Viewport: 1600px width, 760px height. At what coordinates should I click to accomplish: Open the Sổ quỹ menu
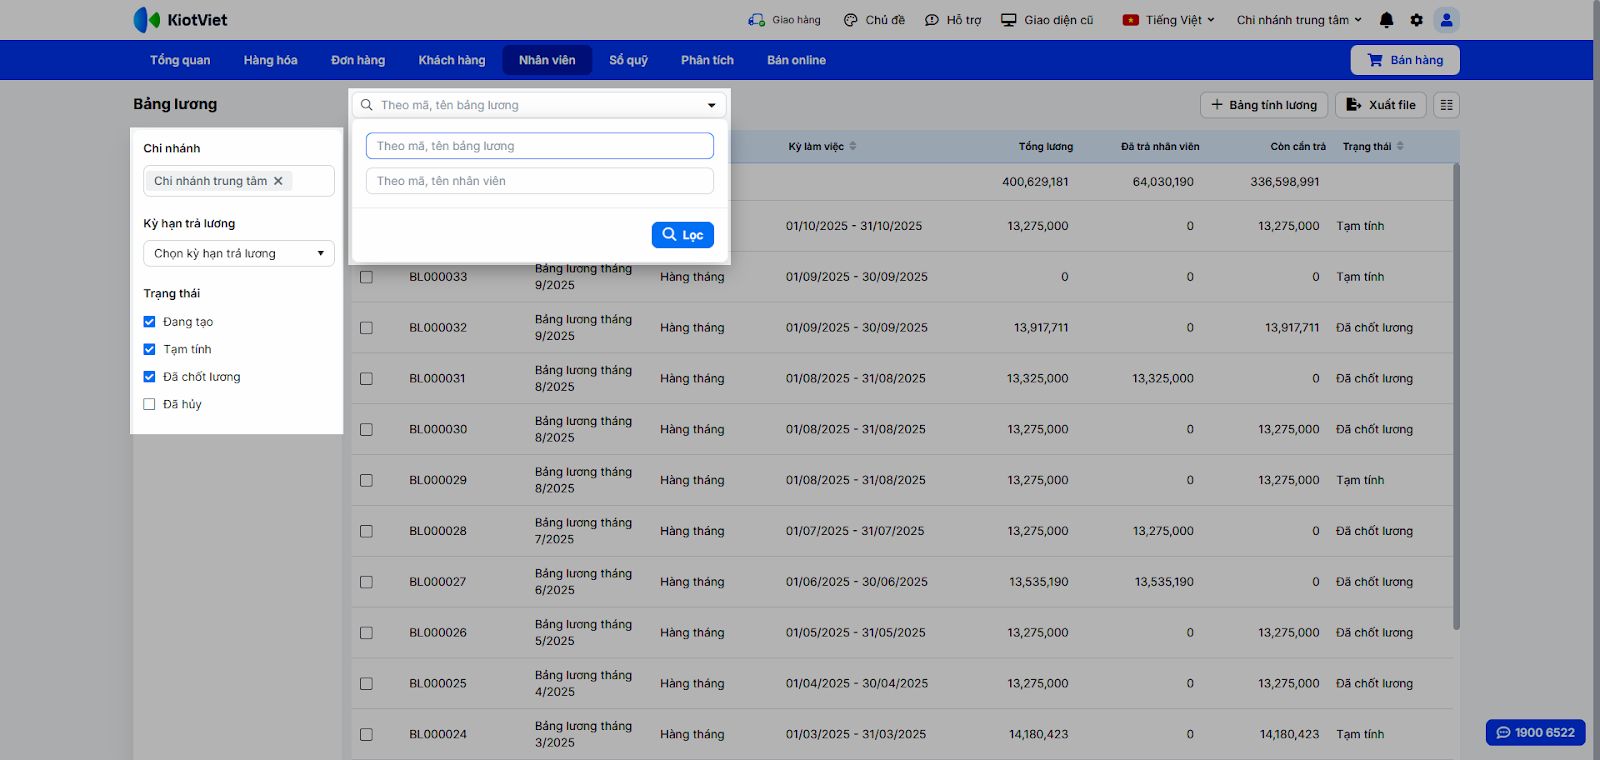tap(628, 60)
